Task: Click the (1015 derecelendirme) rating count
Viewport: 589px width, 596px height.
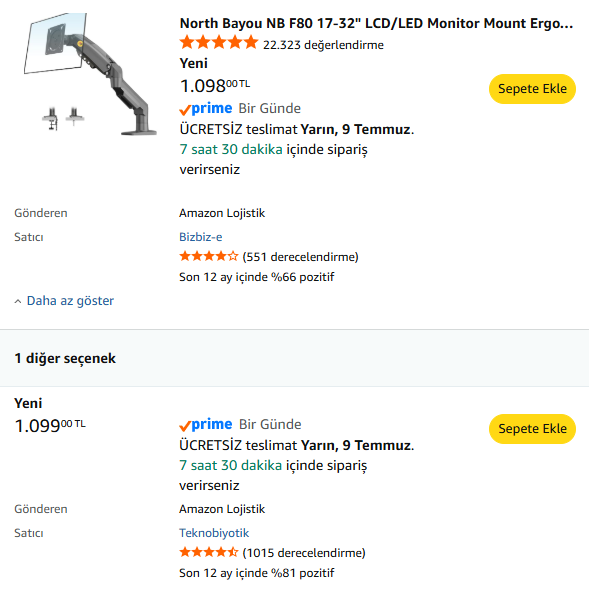Action: pos(304,553)
